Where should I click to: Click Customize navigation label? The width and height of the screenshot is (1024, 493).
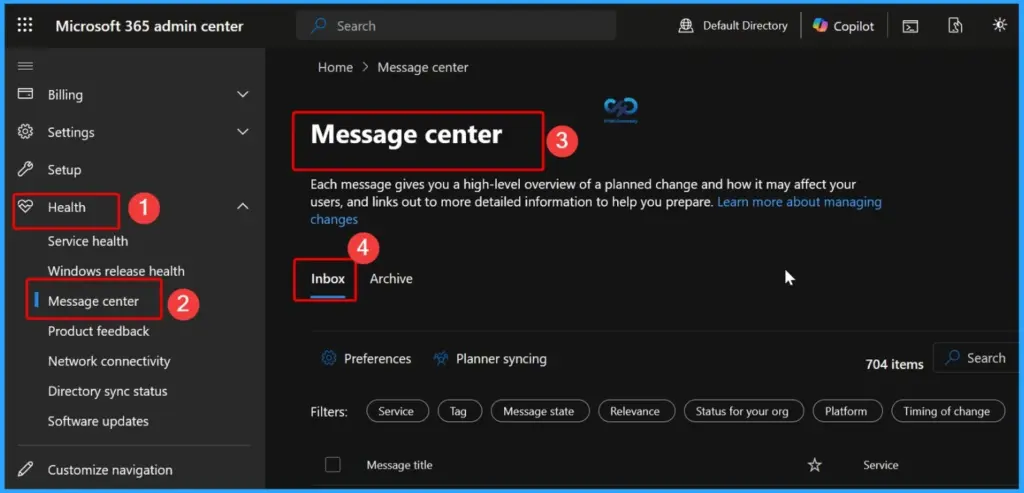coord(110,469)
